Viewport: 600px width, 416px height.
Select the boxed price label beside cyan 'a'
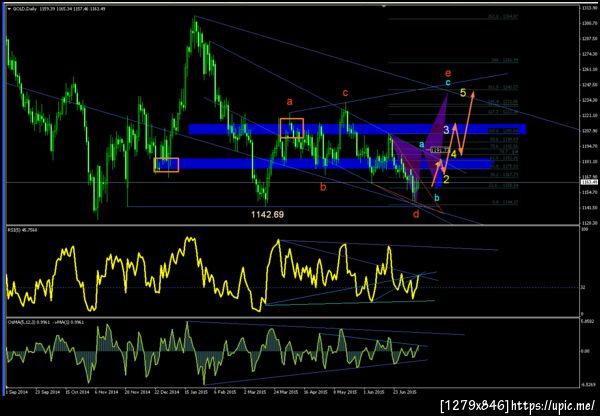(x=439, y=150)
